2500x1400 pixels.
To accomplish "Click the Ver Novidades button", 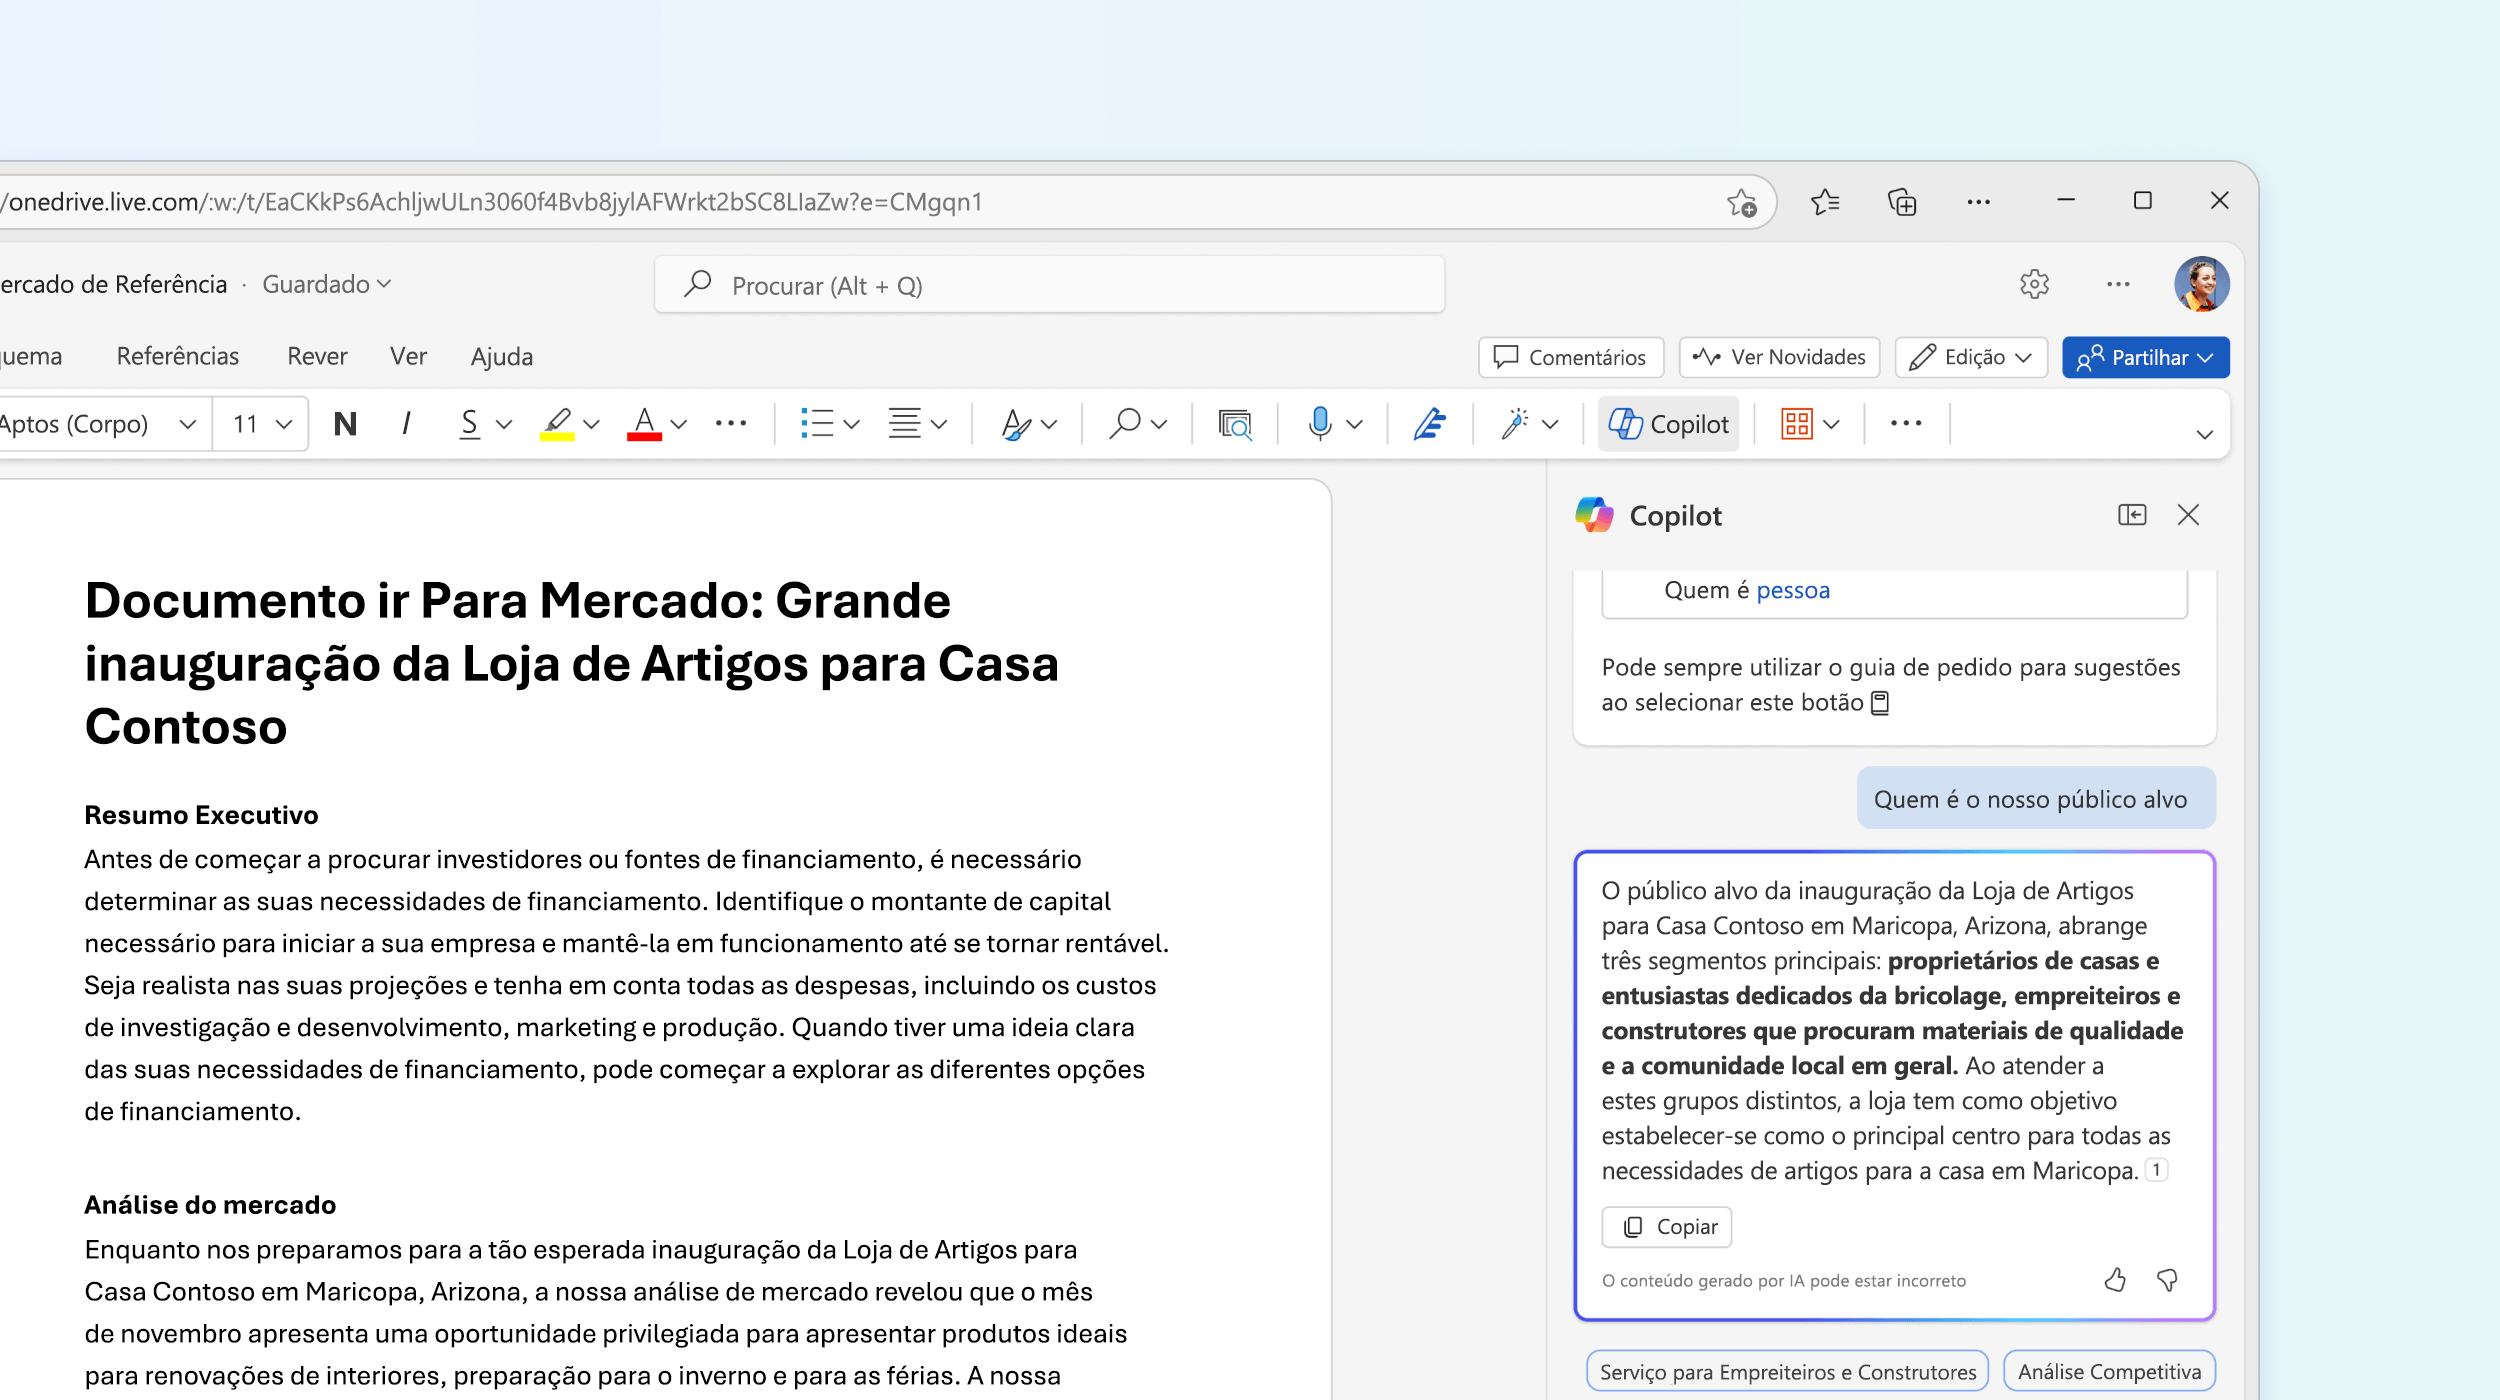I will [x=1779, y=357].
